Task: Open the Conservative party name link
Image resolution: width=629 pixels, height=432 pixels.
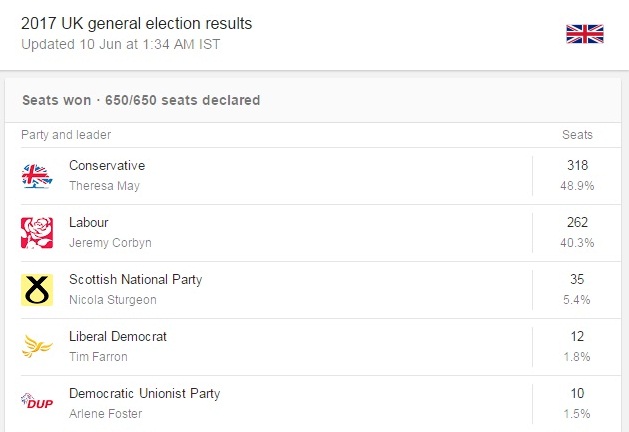Action: coord(107,165)
